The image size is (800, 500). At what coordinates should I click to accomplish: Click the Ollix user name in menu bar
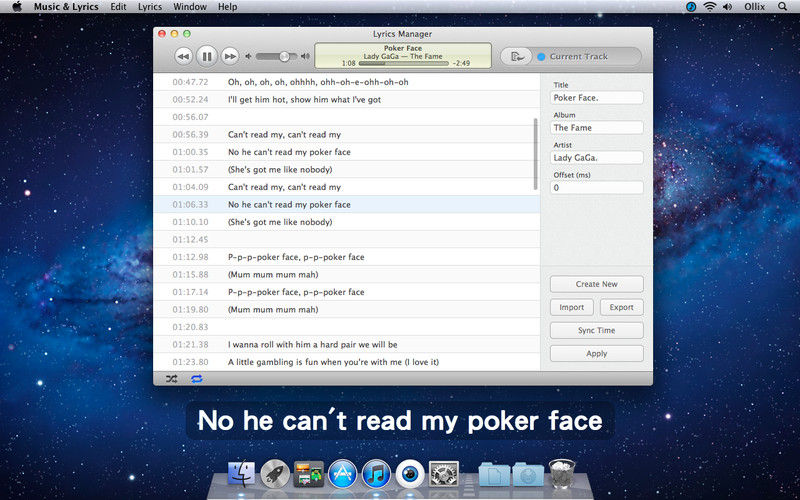click(755, 7)
